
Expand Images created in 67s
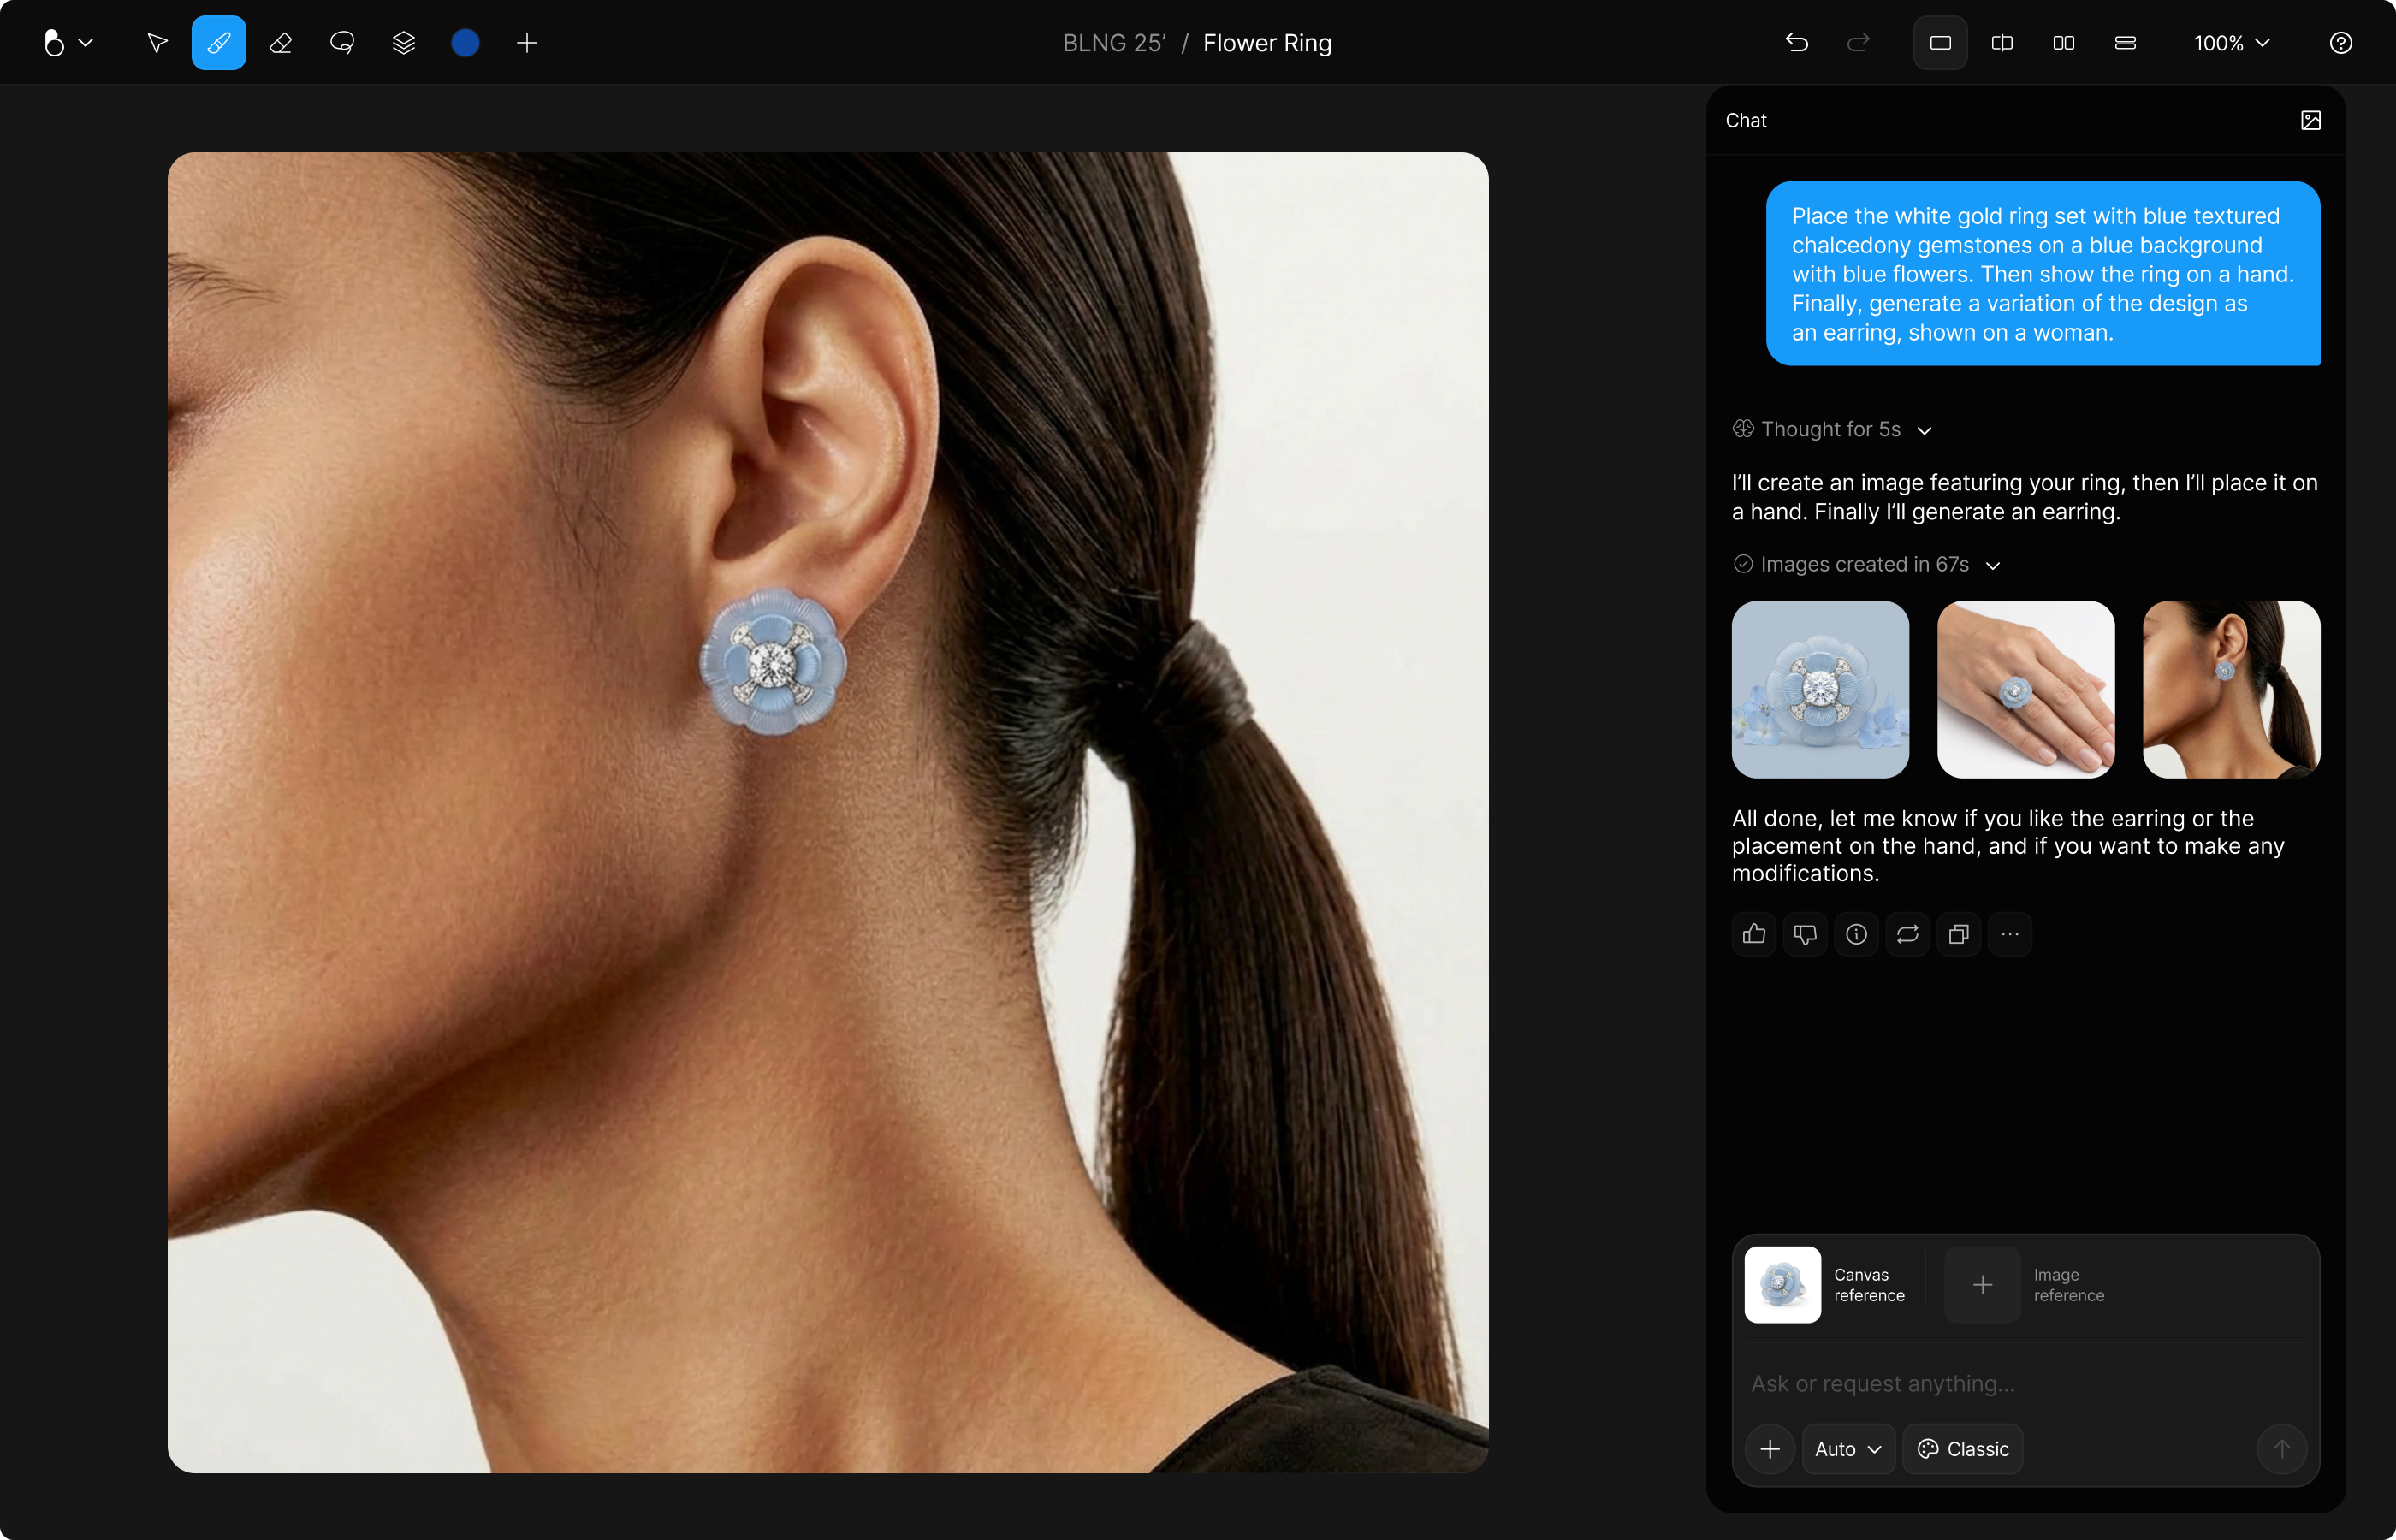tap(1866, 564)
